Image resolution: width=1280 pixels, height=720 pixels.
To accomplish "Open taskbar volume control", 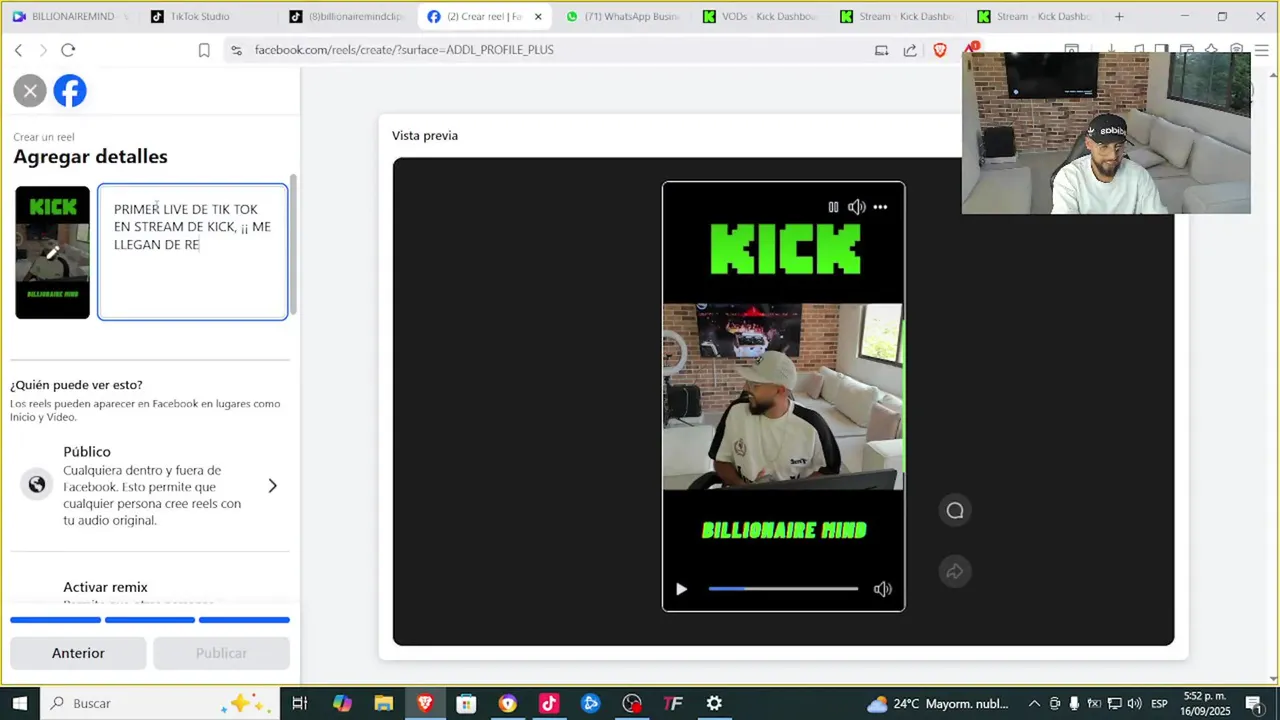I will point(1134,703).
